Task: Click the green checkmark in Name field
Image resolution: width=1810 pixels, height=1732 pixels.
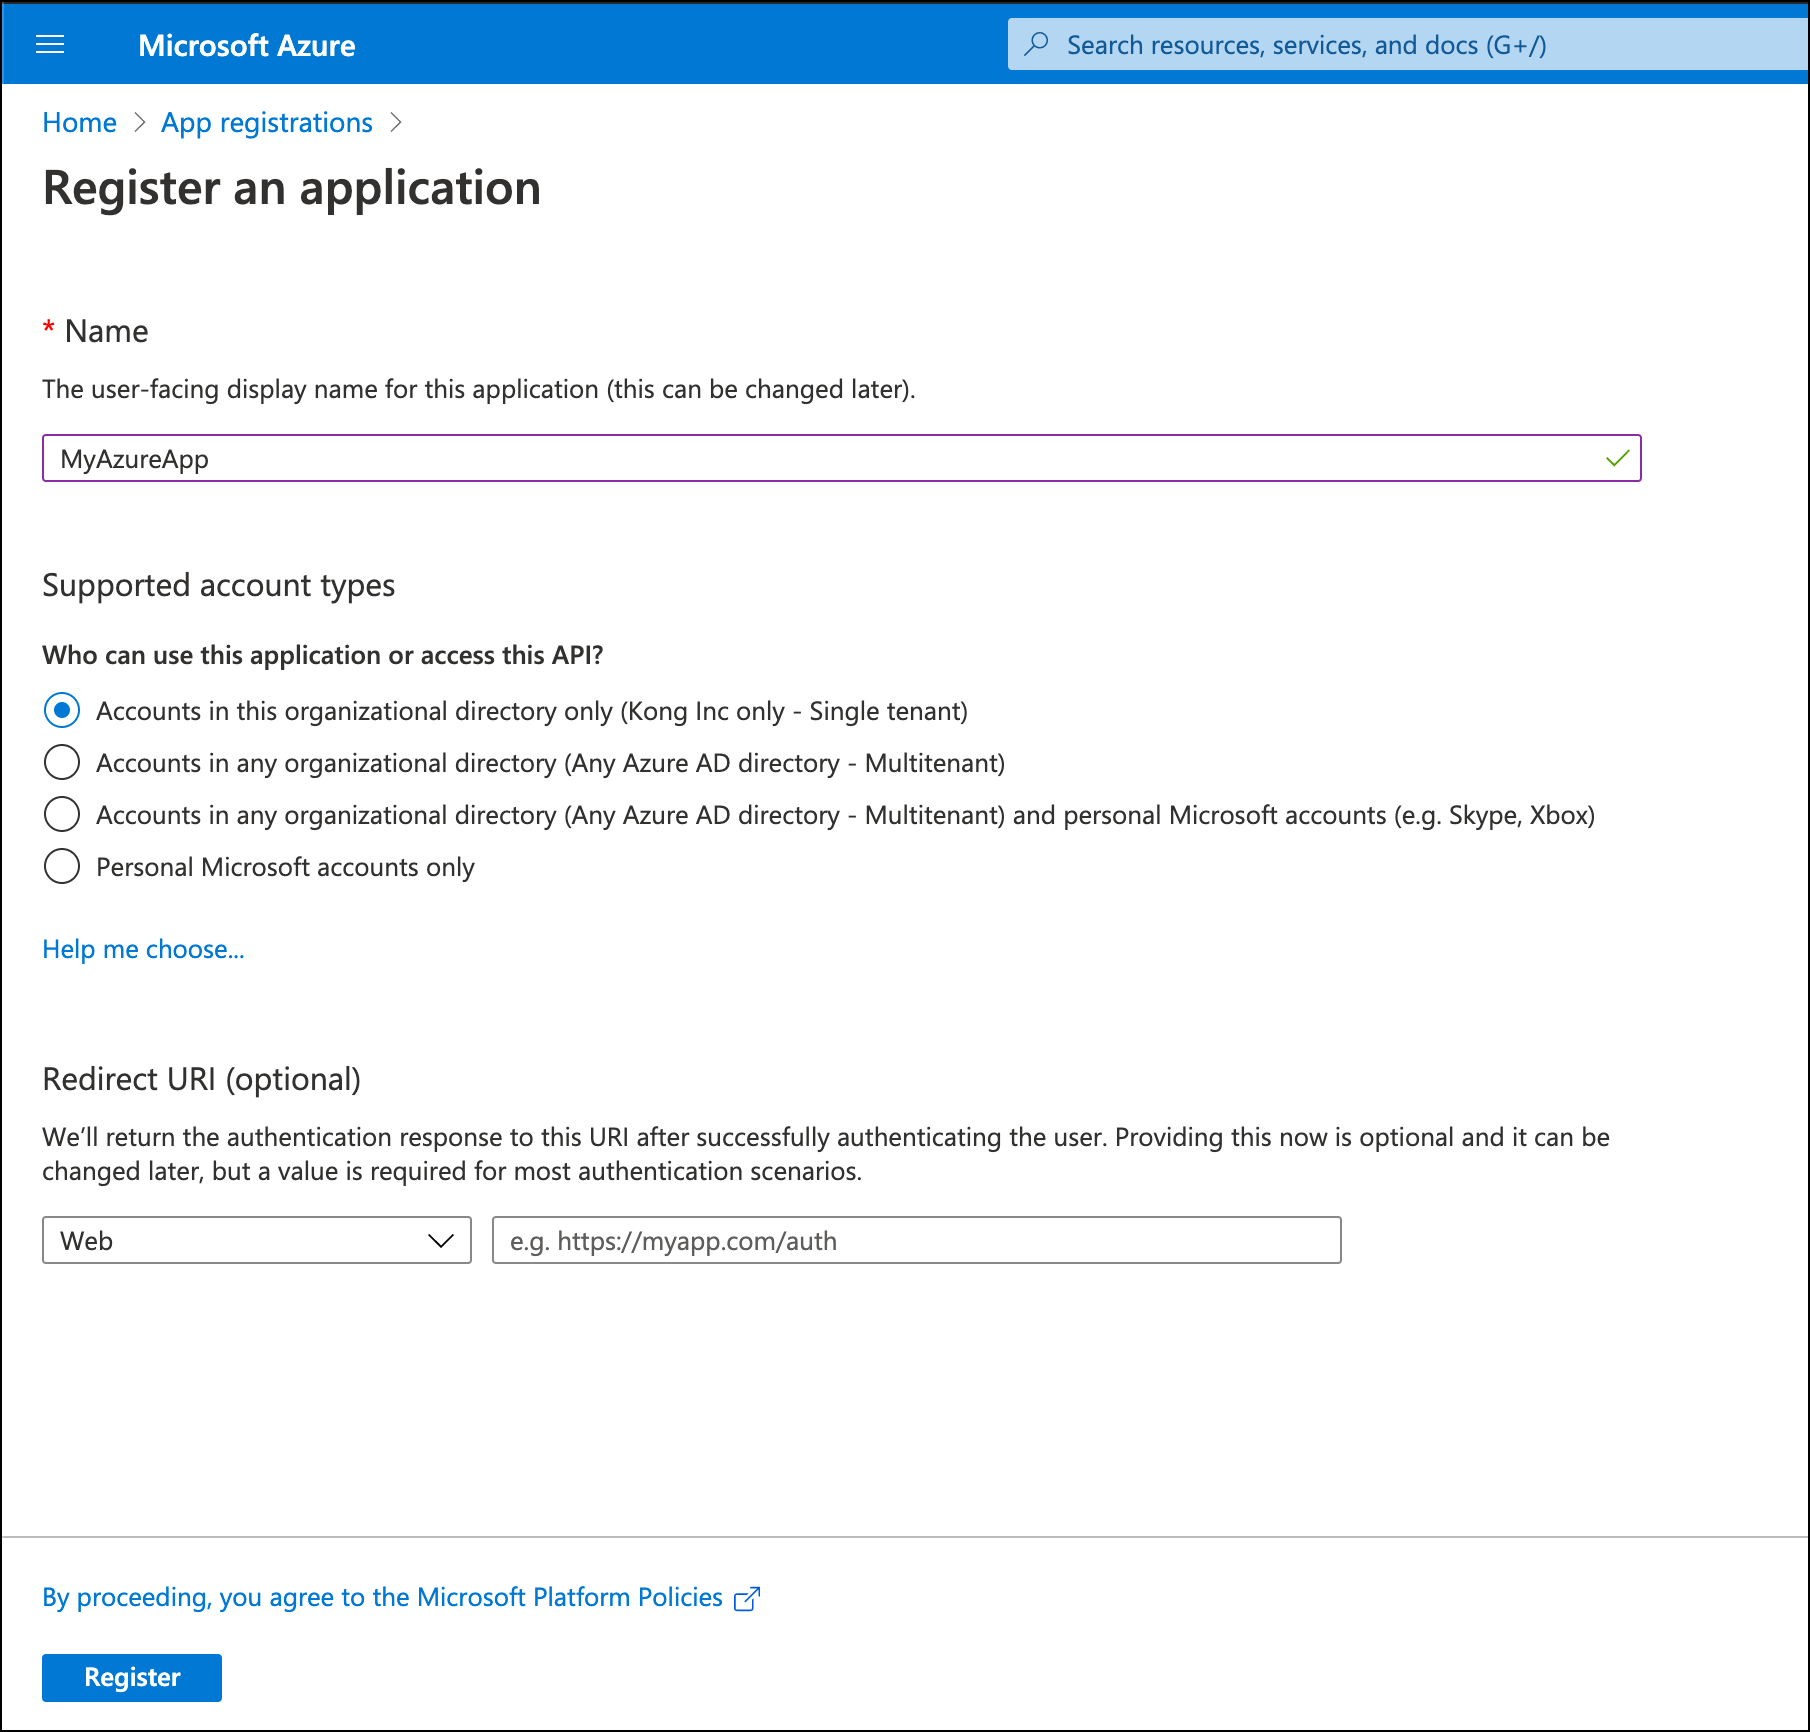Action: click(x=1617, y=459)
